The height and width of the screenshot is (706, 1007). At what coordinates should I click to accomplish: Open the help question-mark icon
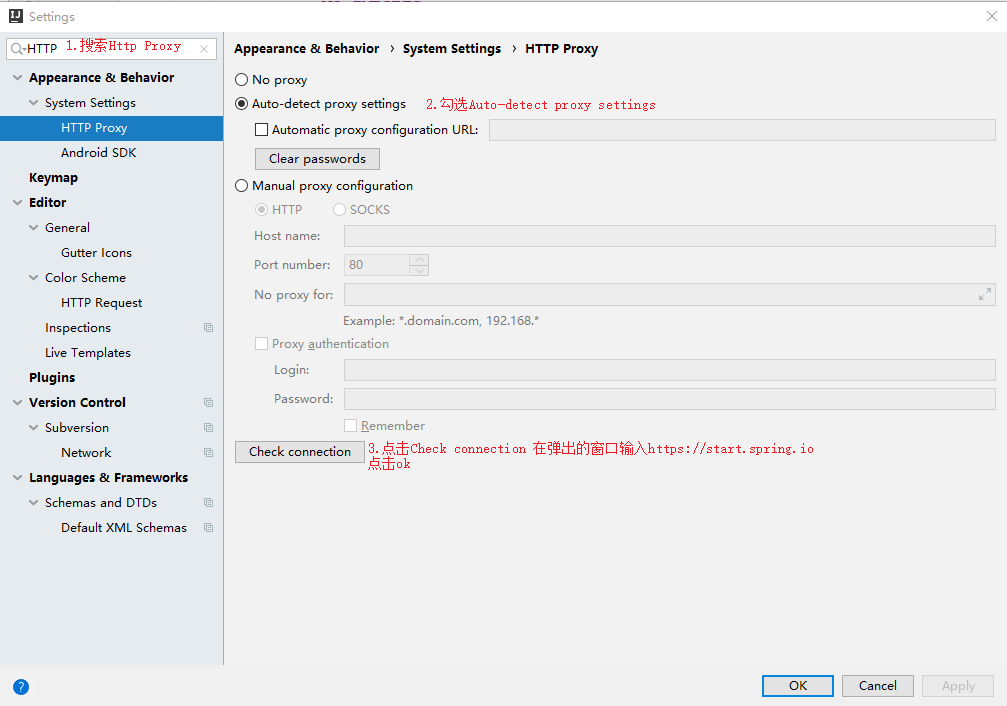click(x=20, y=687)
